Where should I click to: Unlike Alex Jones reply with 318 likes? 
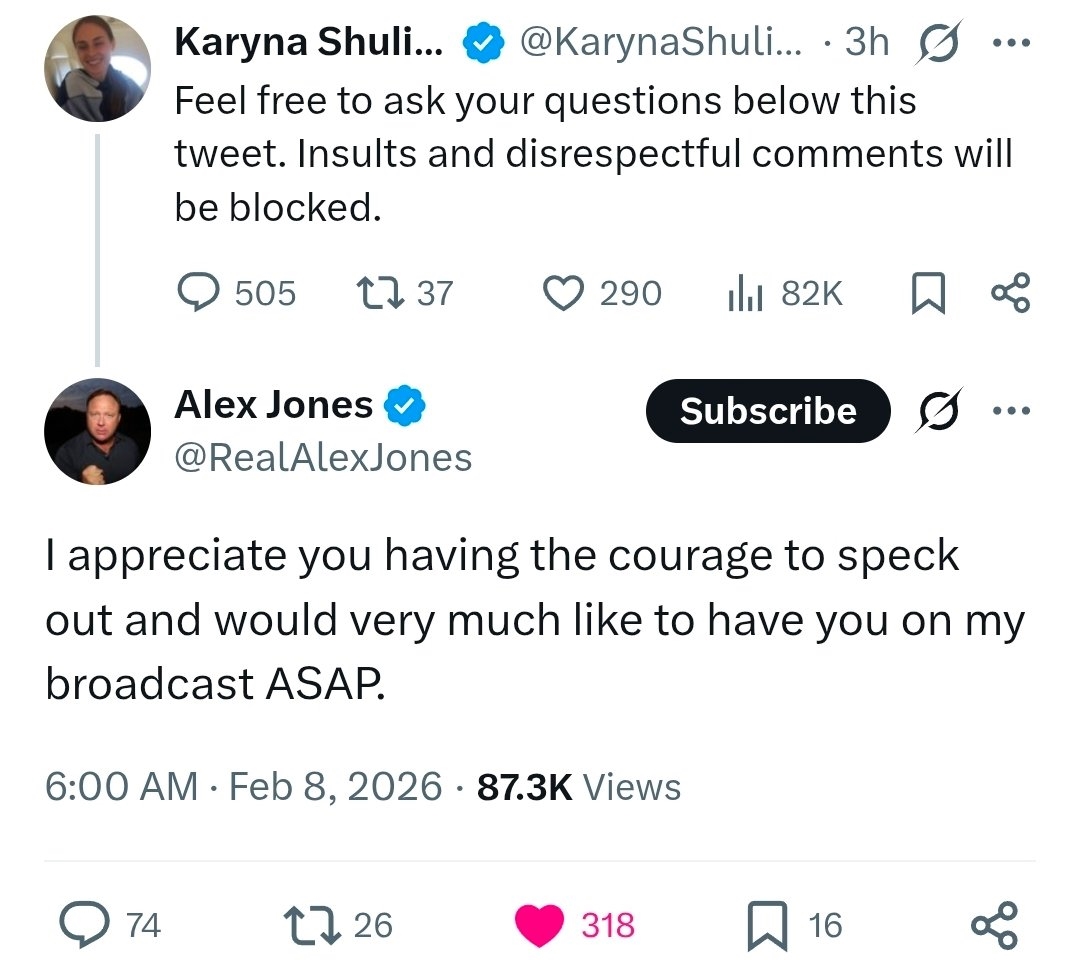(x=541, y=925)
